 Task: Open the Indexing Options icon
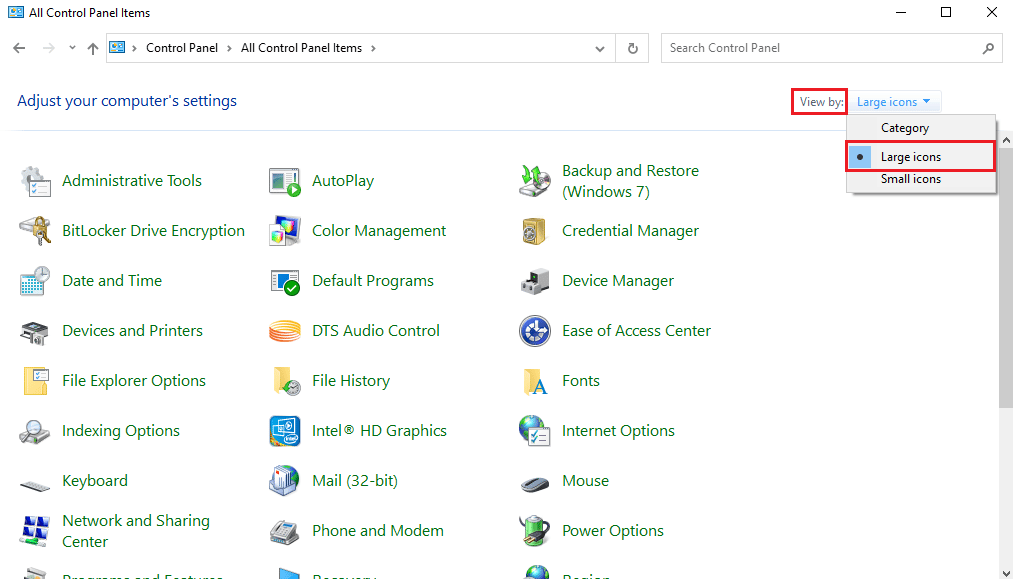[36, 431]
